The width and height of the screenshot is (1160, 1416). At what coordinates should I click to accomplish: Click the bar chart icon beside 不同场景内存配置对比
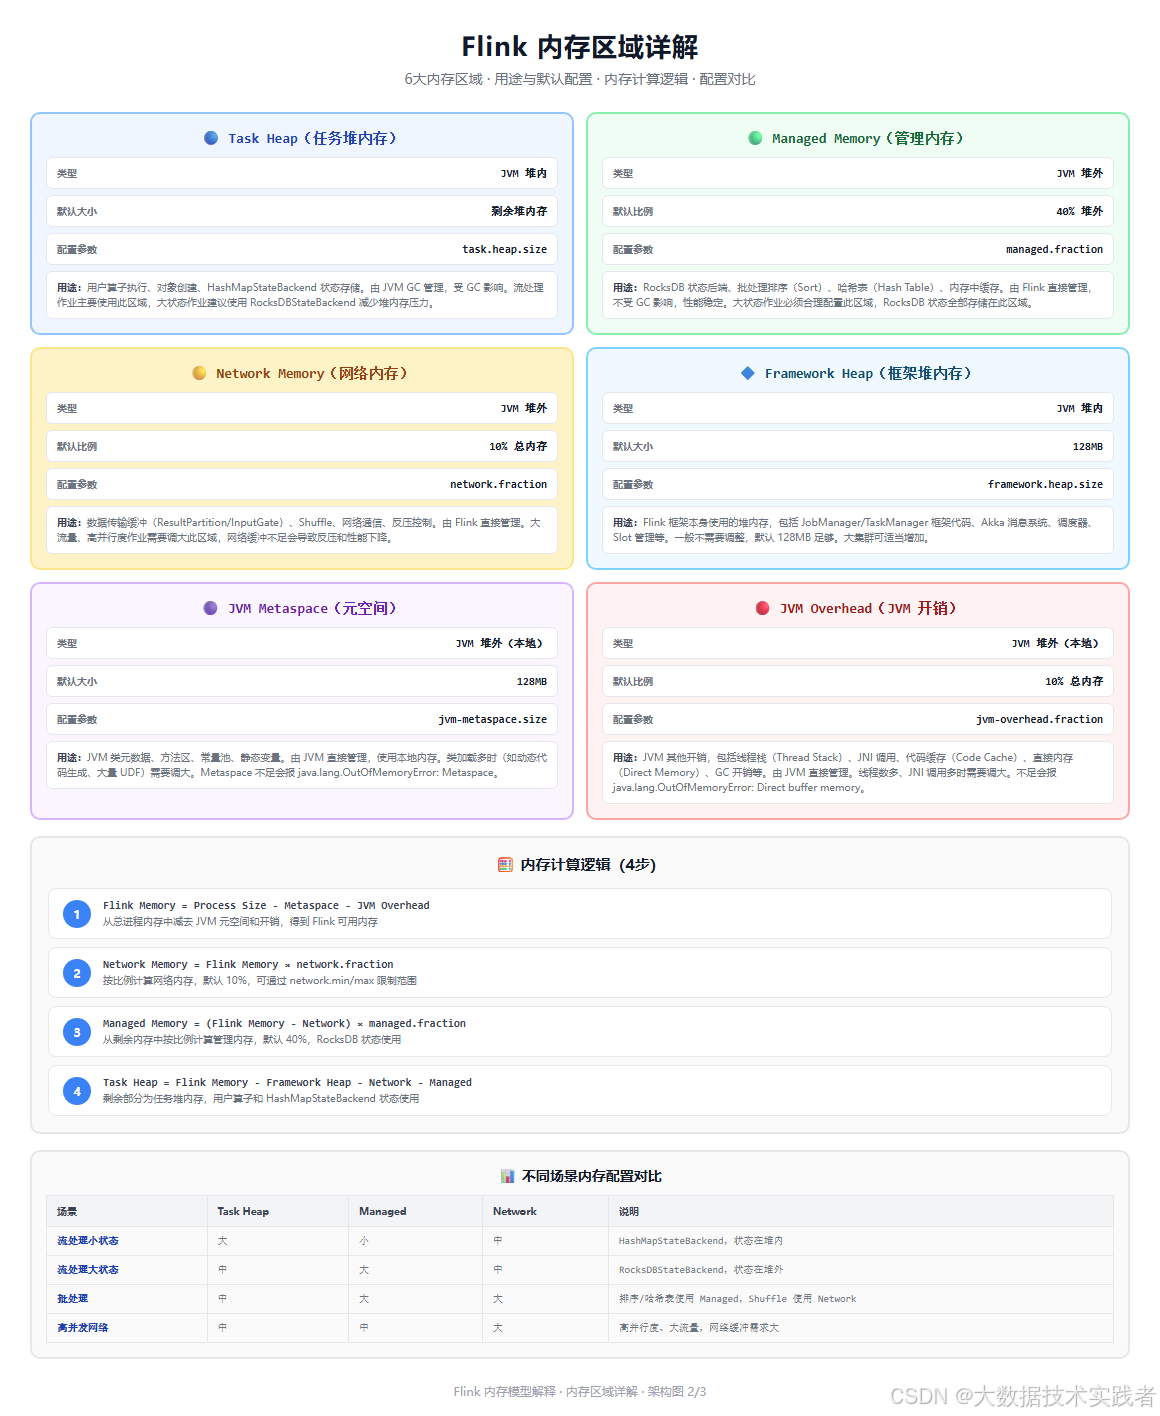[x=507, y=1176]
